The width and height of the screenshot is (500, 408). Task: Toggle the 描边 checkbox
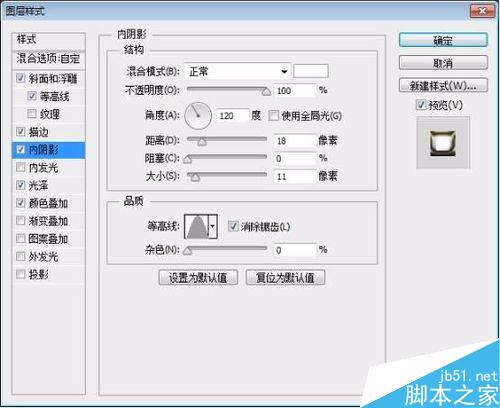21,132
